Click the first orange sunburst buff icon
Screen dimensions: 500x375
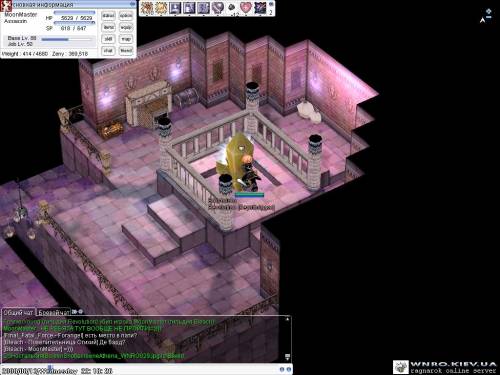coord(147,8)
